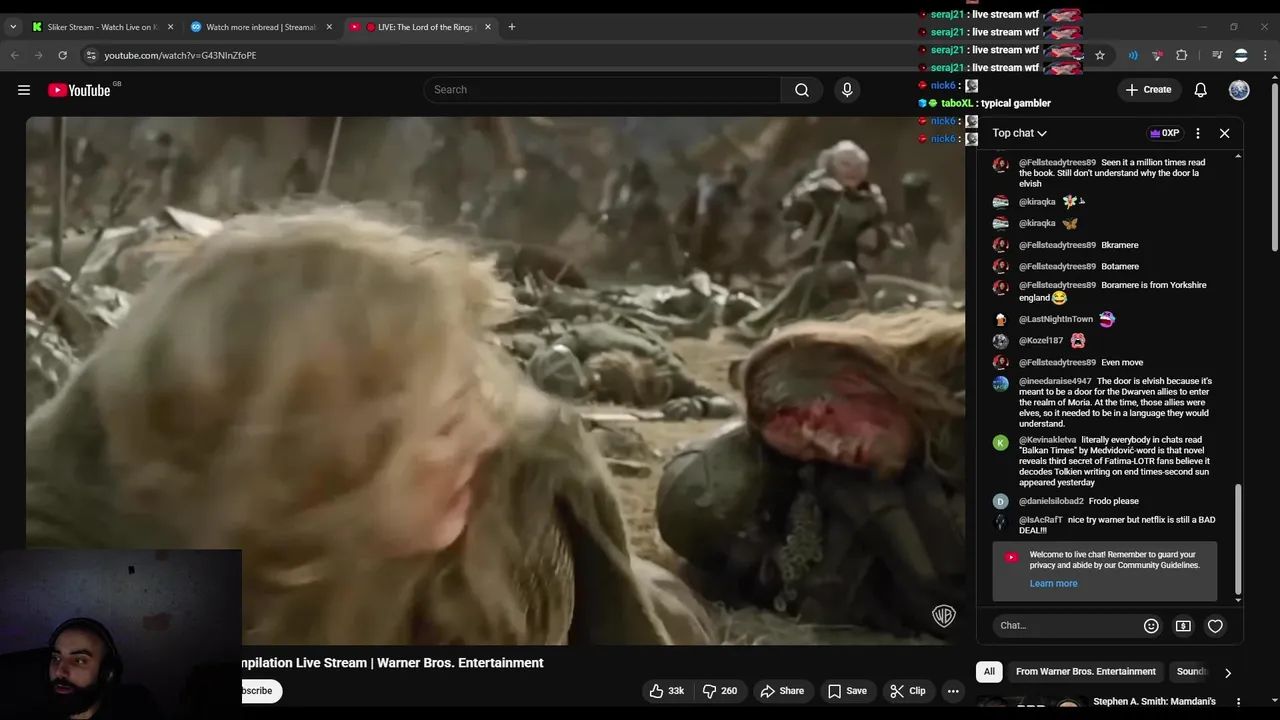Image resolution: width=1280 pixels, height=720 pixels.
Task: Close the LIVE Lord of the Rings tab
Action: (x=488, y=27)
